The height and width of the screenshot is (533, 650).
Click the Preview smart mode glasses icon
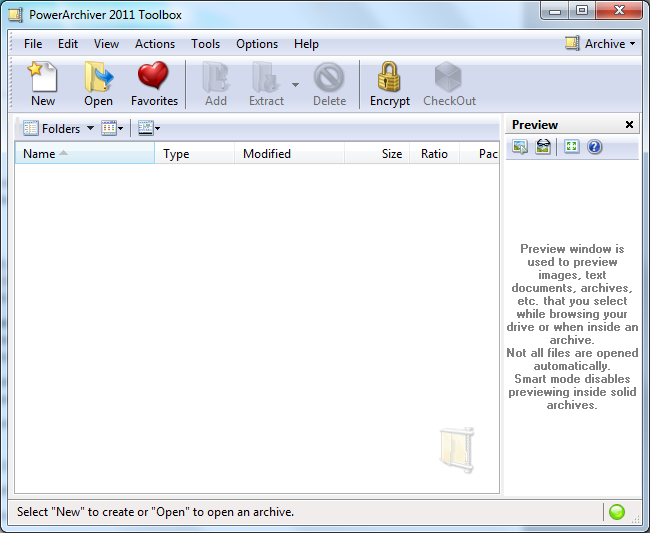coord(543,147)
